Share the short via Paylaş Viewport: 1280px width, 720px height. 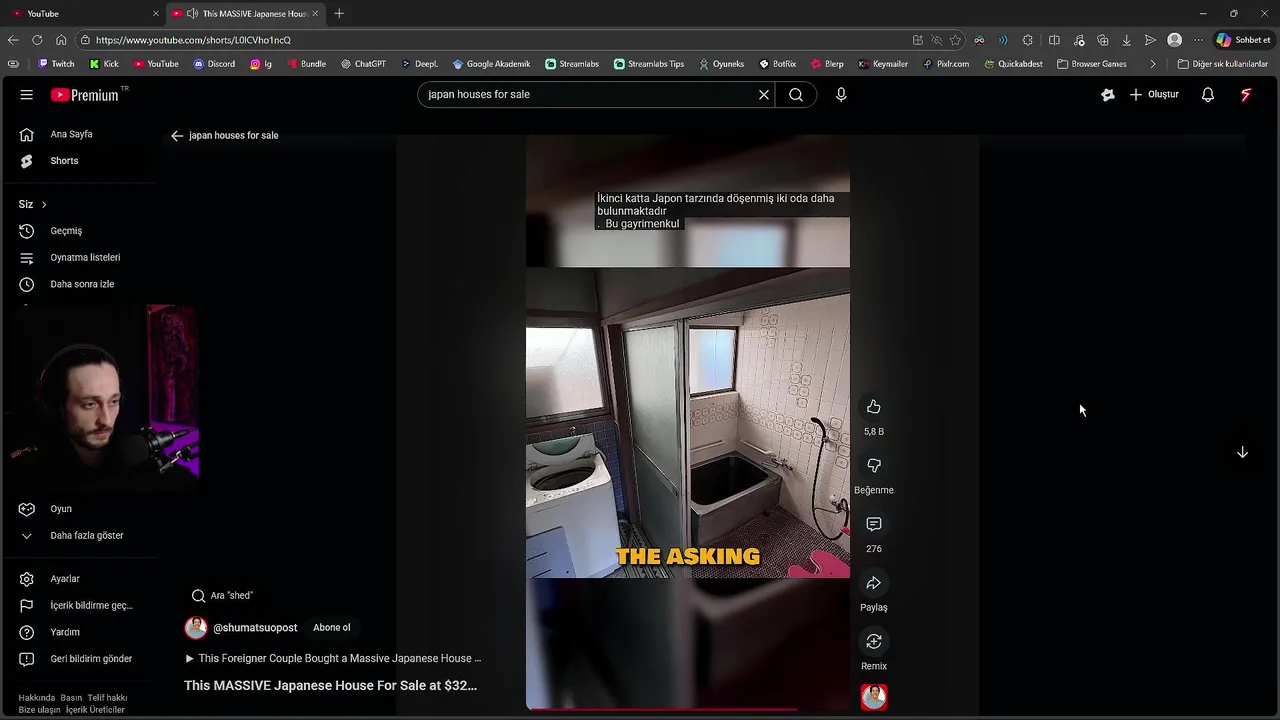point(874,583)
